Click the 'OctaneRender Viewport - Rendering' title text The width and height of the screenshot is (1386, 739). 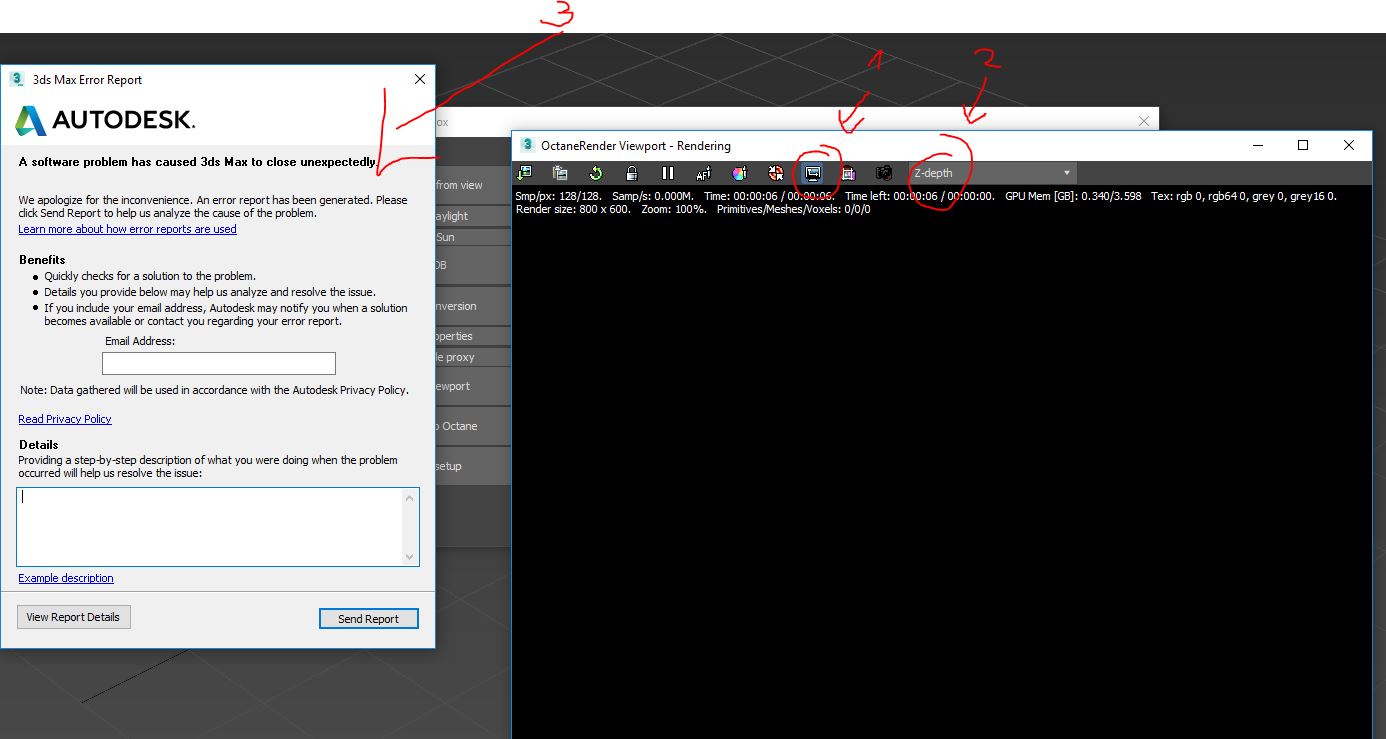click(636, 145)
